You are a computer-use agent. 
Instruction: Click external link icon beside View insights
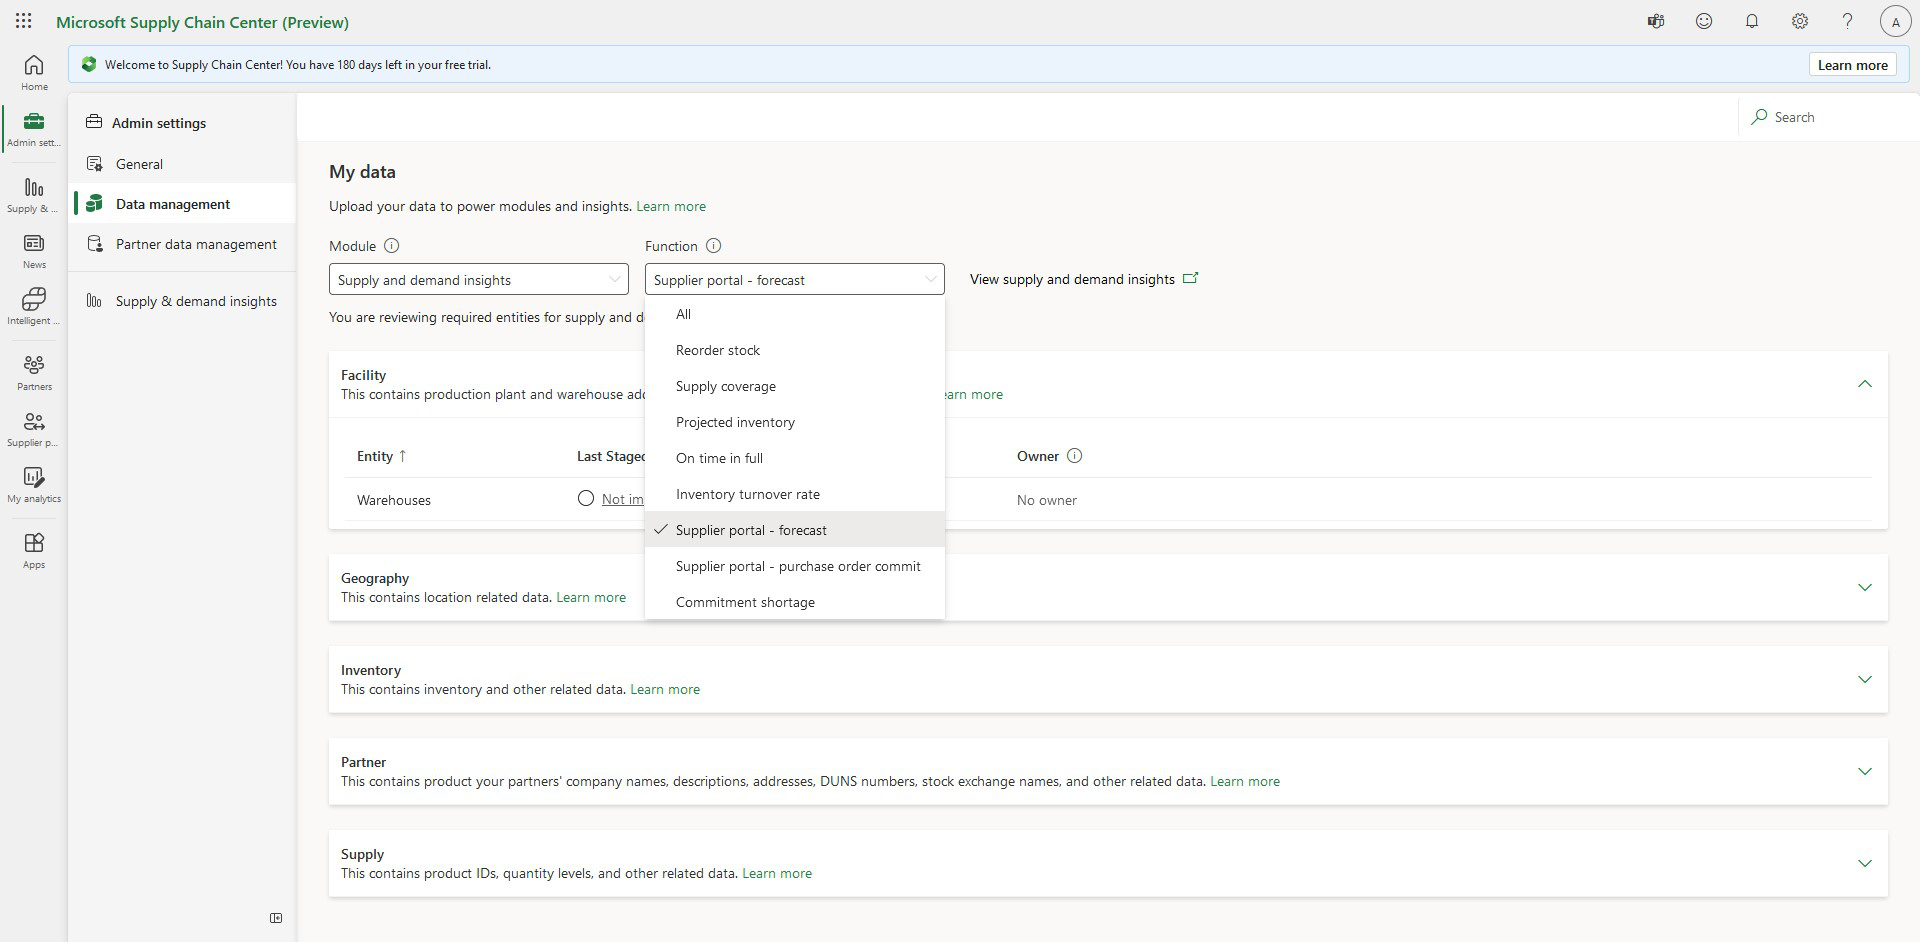[x=1190, y=278]
